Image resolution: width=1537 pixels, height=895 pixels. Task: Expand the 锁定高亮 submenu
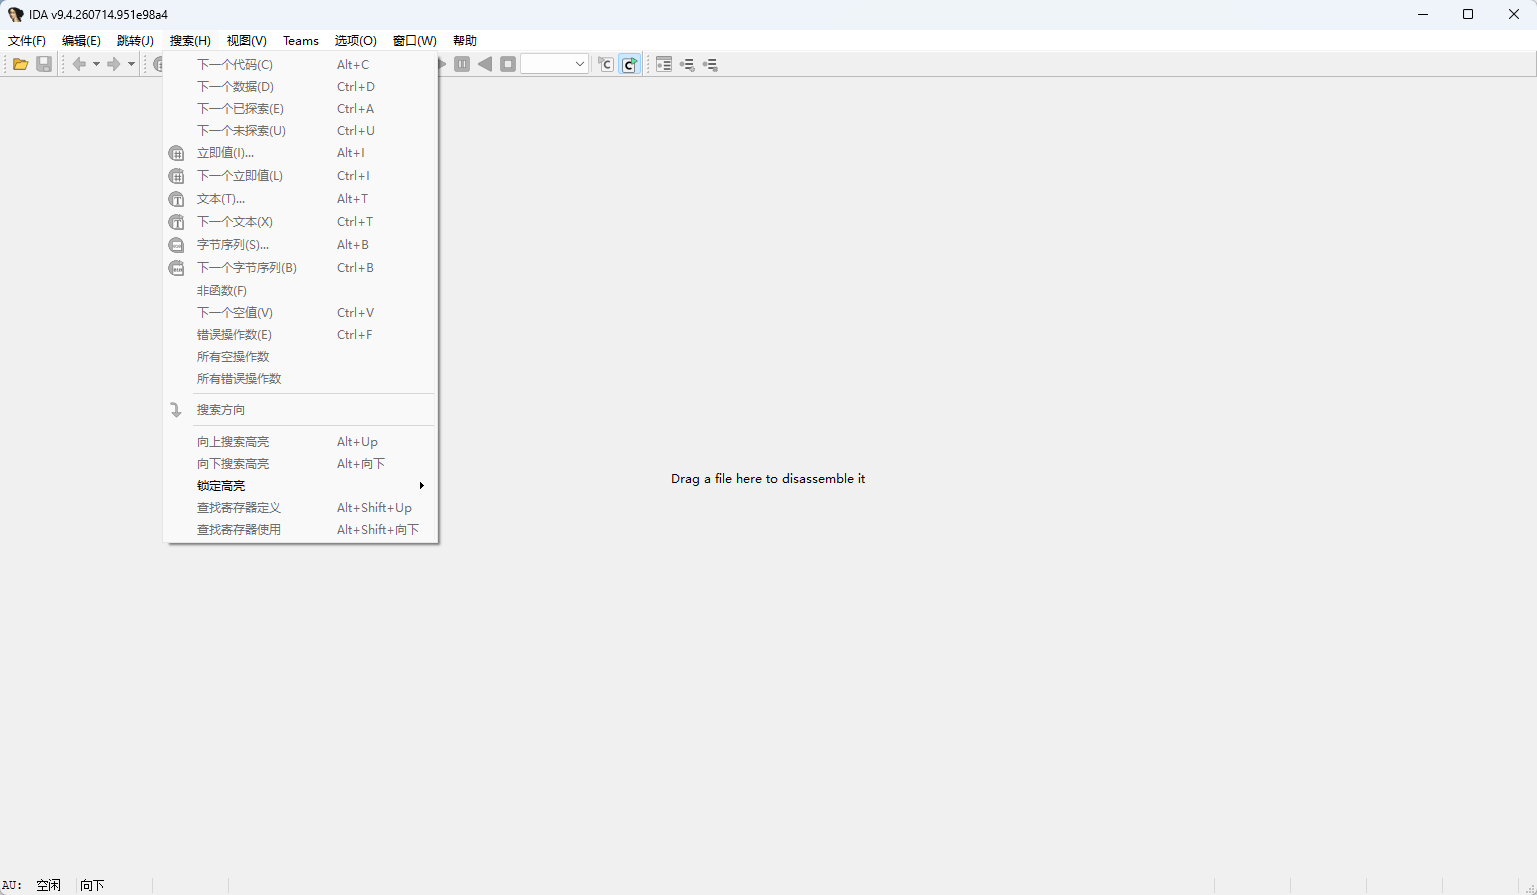(x=301, y=486)
